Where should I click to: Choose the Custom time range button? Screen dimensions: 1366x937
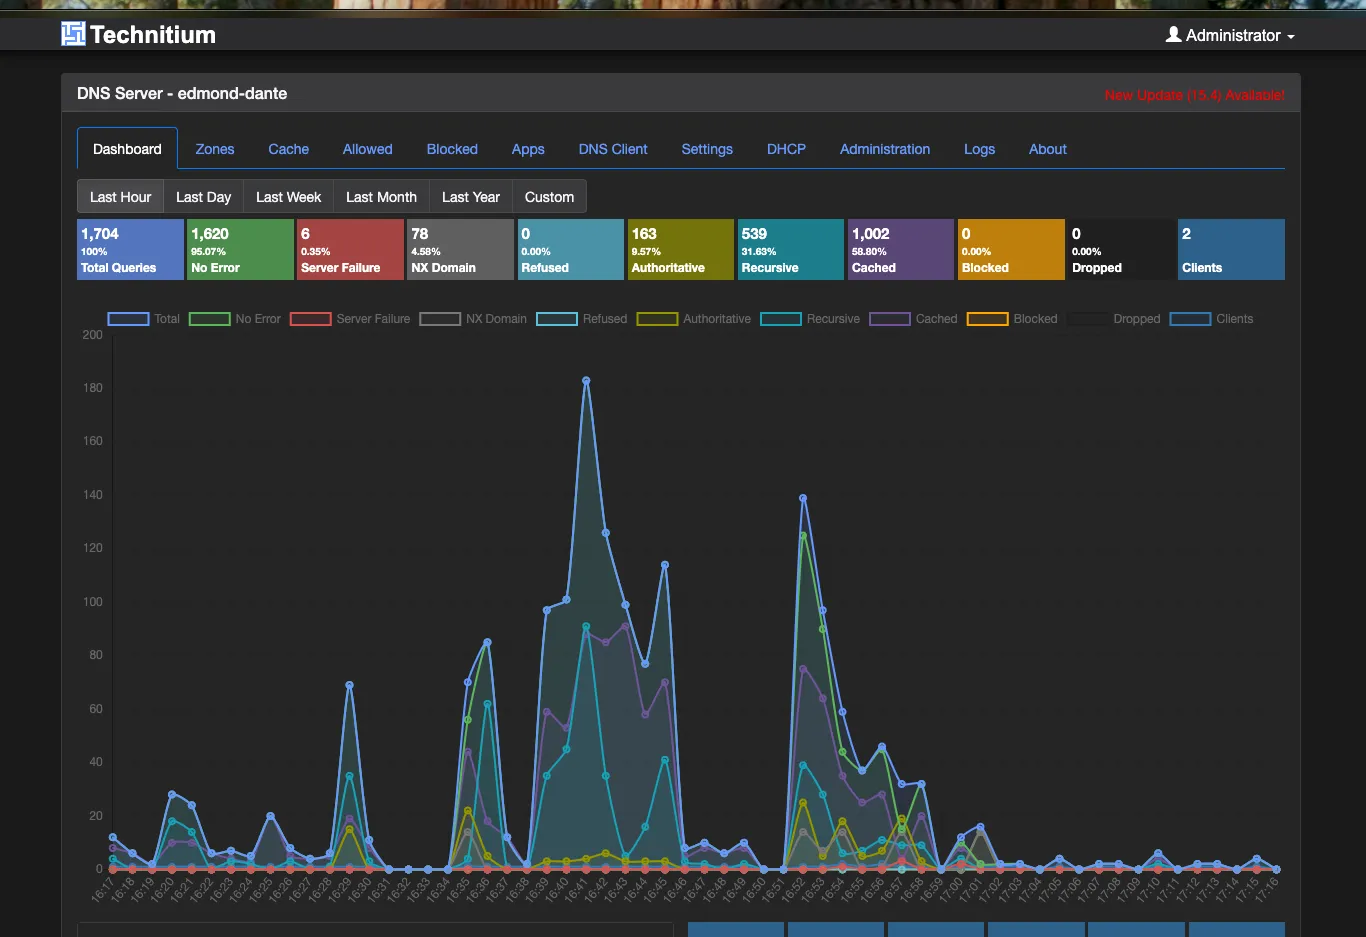[x=549, y=197]
